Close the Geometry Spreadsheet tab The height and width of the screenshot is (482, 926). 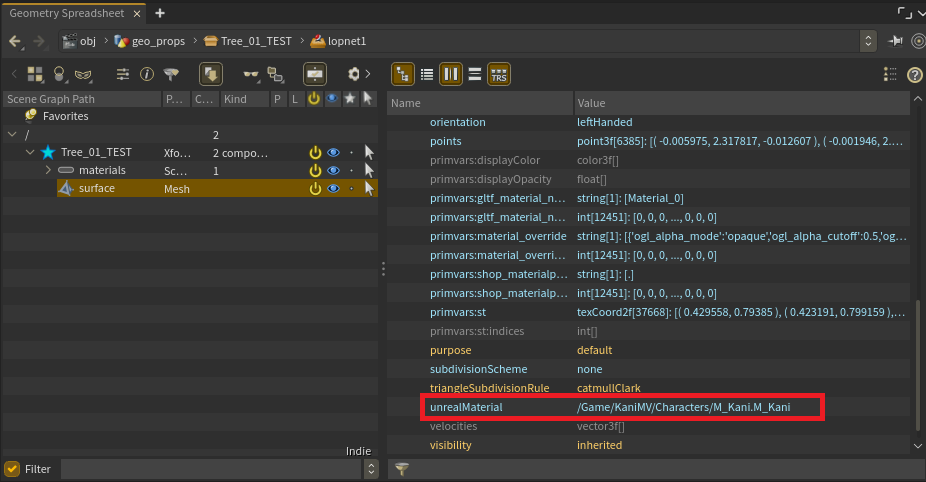(x=137, y=14)
